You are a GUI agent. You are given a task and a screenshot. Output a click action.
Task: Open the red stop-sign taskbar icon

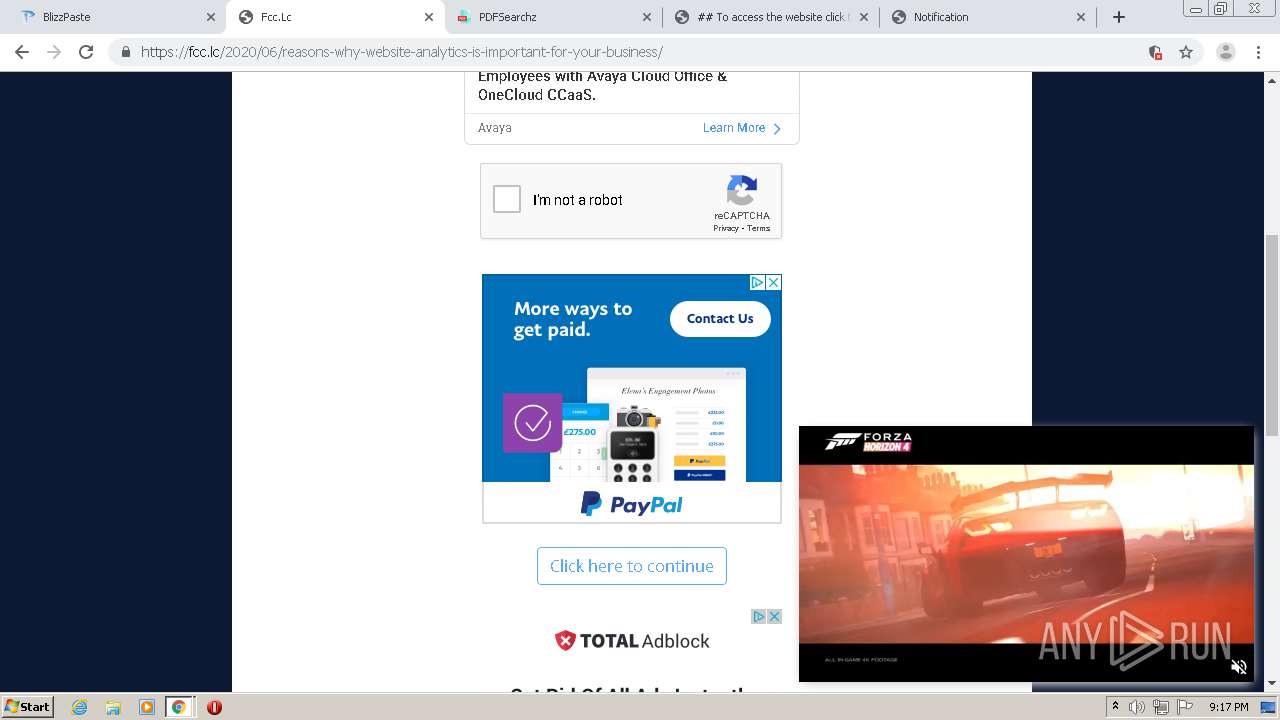(x=214, y=707)
